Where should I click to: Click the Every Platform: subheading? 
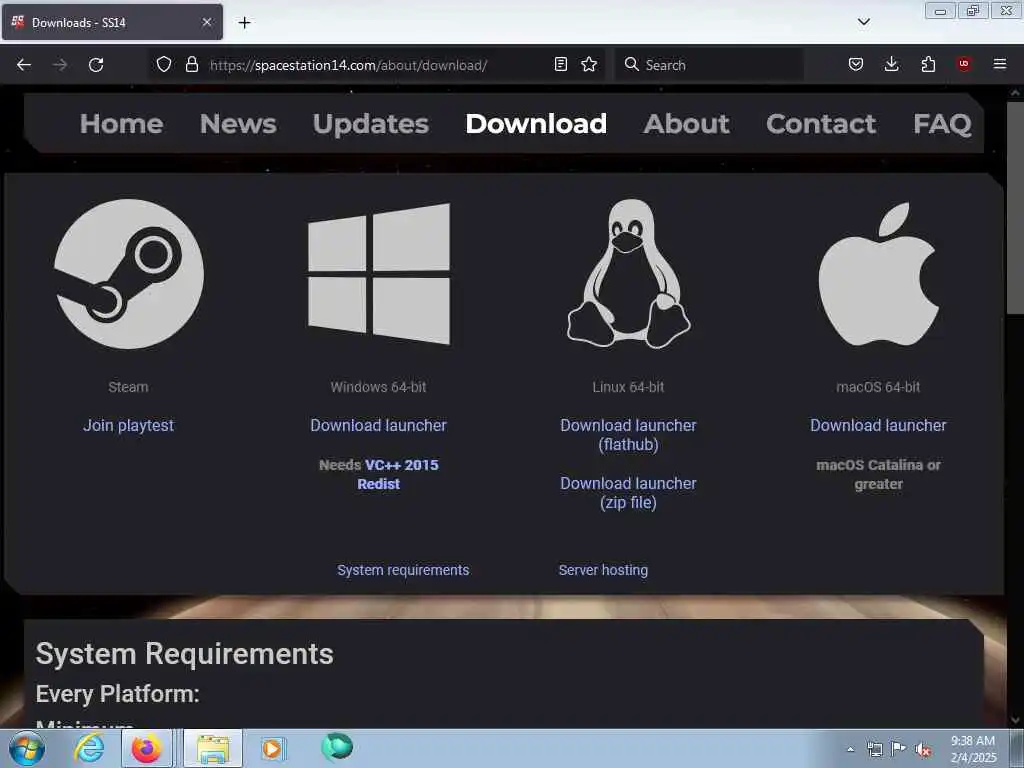click(118, 694)
